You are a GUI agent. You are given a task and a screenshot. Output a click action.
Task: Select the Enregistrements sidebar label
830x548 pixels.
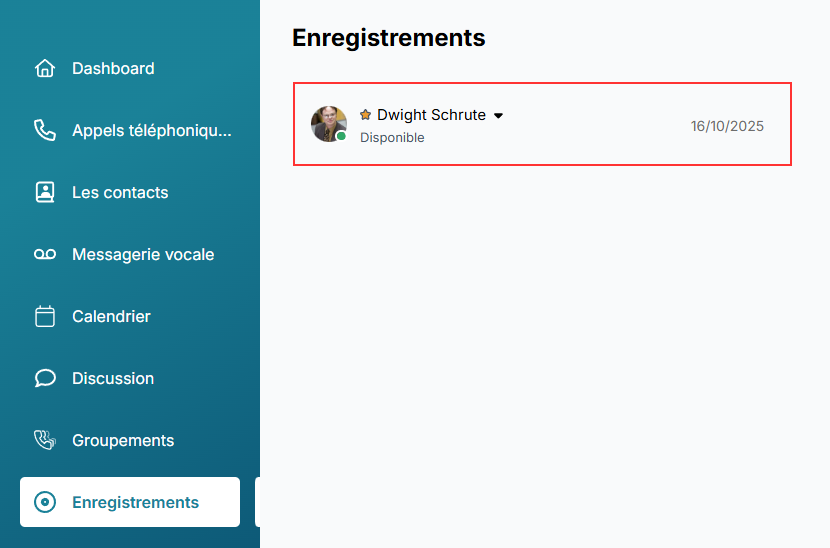click(x=135, y=503)
